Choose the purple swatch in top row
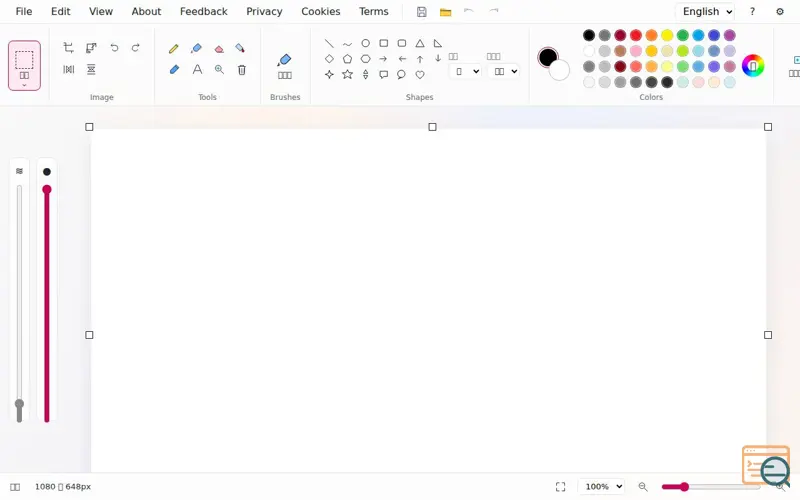 tap(730, 35)
